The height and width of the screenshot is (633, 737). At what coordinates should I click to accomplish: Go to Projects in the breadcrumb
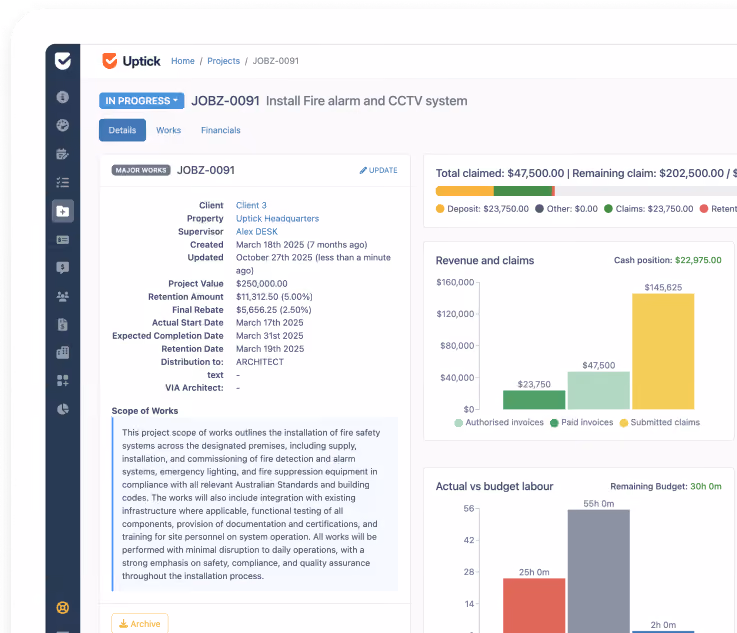point(223,61)
